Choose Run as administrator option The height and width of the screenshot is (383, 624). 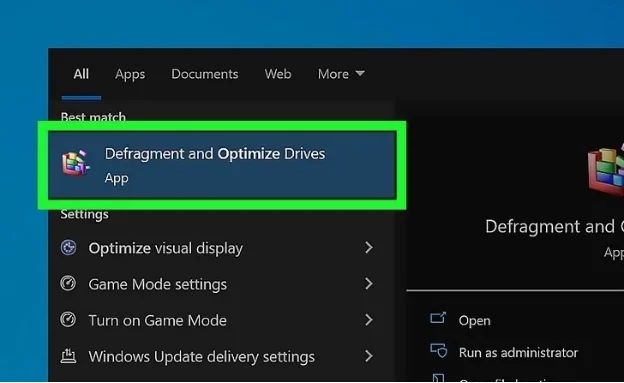(x=518, y=352)
